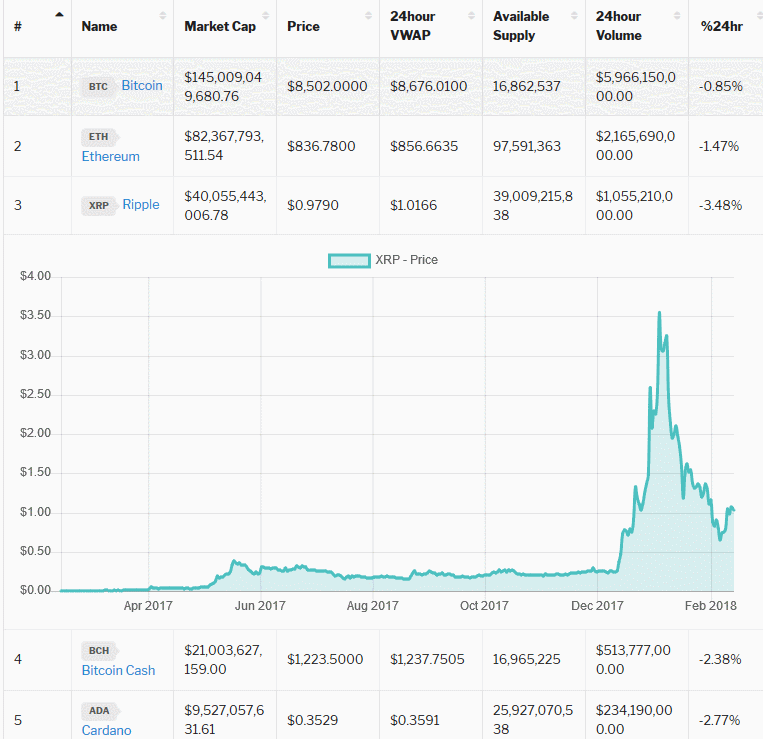Select Ethereum price $836.7800 cell
The image size is (763, 739).
click(x=322, y=146)
